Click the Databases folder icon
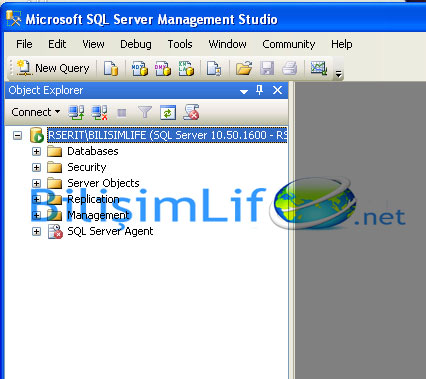The width and height of the screenshot is (426, 379). pos(54,151)
